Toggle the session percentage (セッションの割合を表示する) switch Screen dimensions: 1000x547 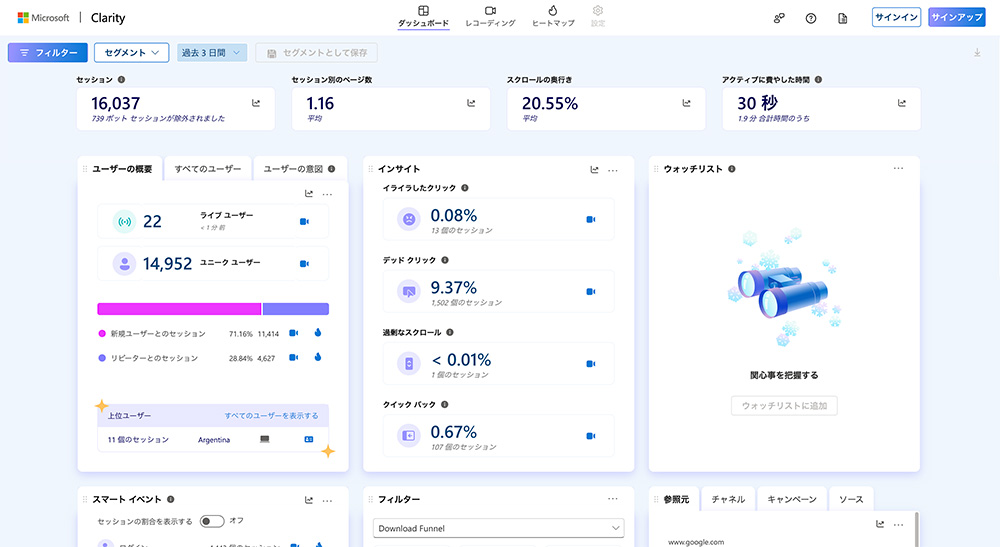coord(211,521)
